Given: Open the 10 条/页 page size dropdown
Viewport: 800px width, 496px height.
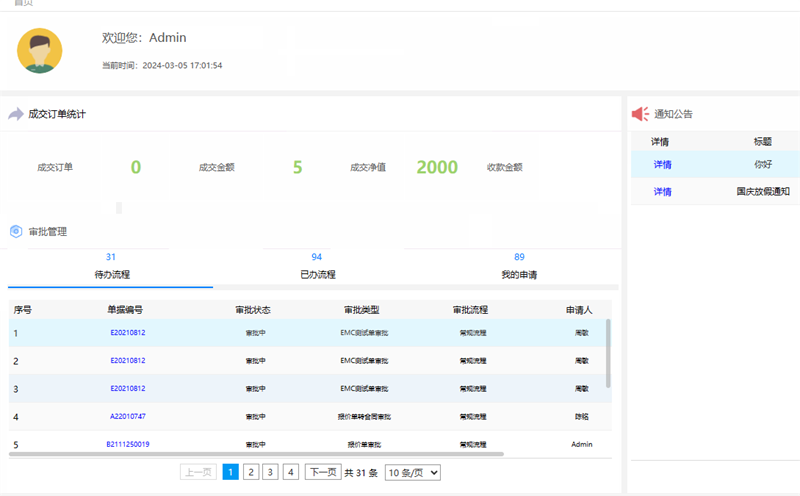Looking at the screenshot, I should point(412,472).
